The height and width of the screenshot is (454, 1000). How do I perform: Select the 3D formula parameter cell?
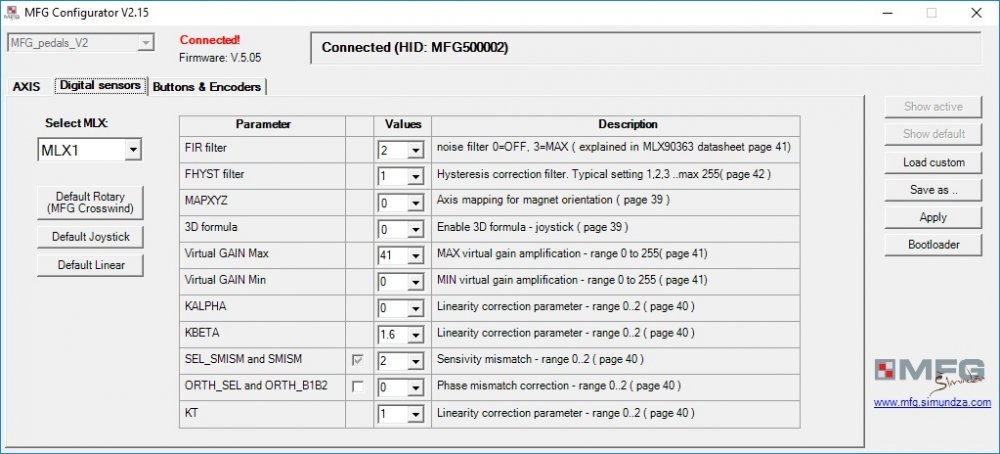[263, 228]
